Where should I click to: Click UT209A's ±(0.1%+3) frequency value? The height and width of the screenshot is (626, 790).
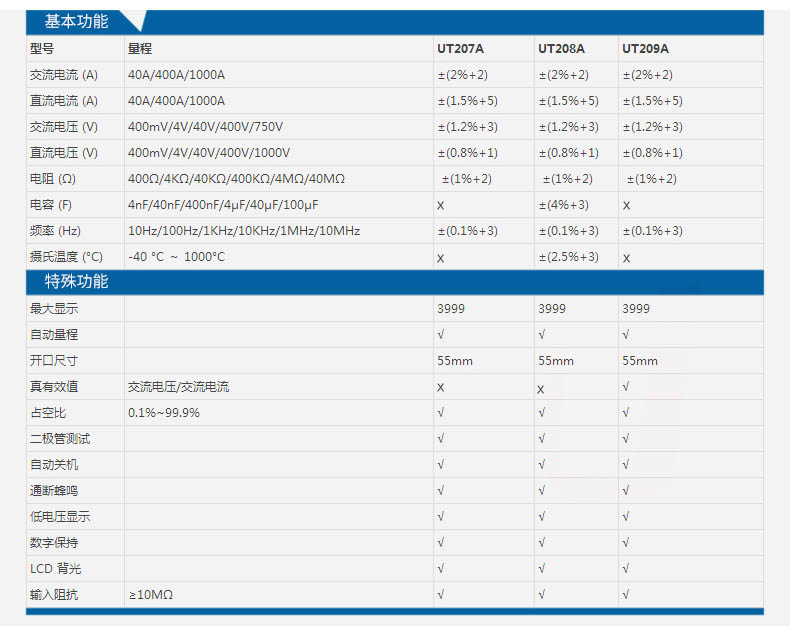[x=653, y=231]
